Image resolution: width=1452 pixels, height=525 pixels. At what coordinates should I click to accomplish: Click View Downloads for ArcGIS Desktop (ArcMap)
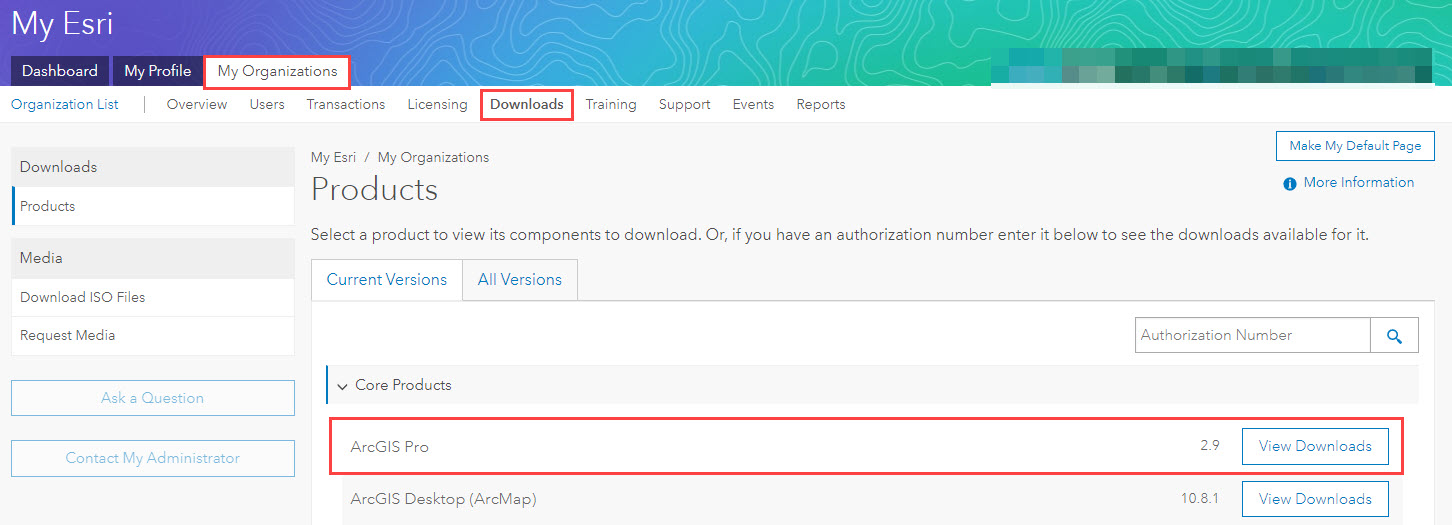[x=1315, y=499]
